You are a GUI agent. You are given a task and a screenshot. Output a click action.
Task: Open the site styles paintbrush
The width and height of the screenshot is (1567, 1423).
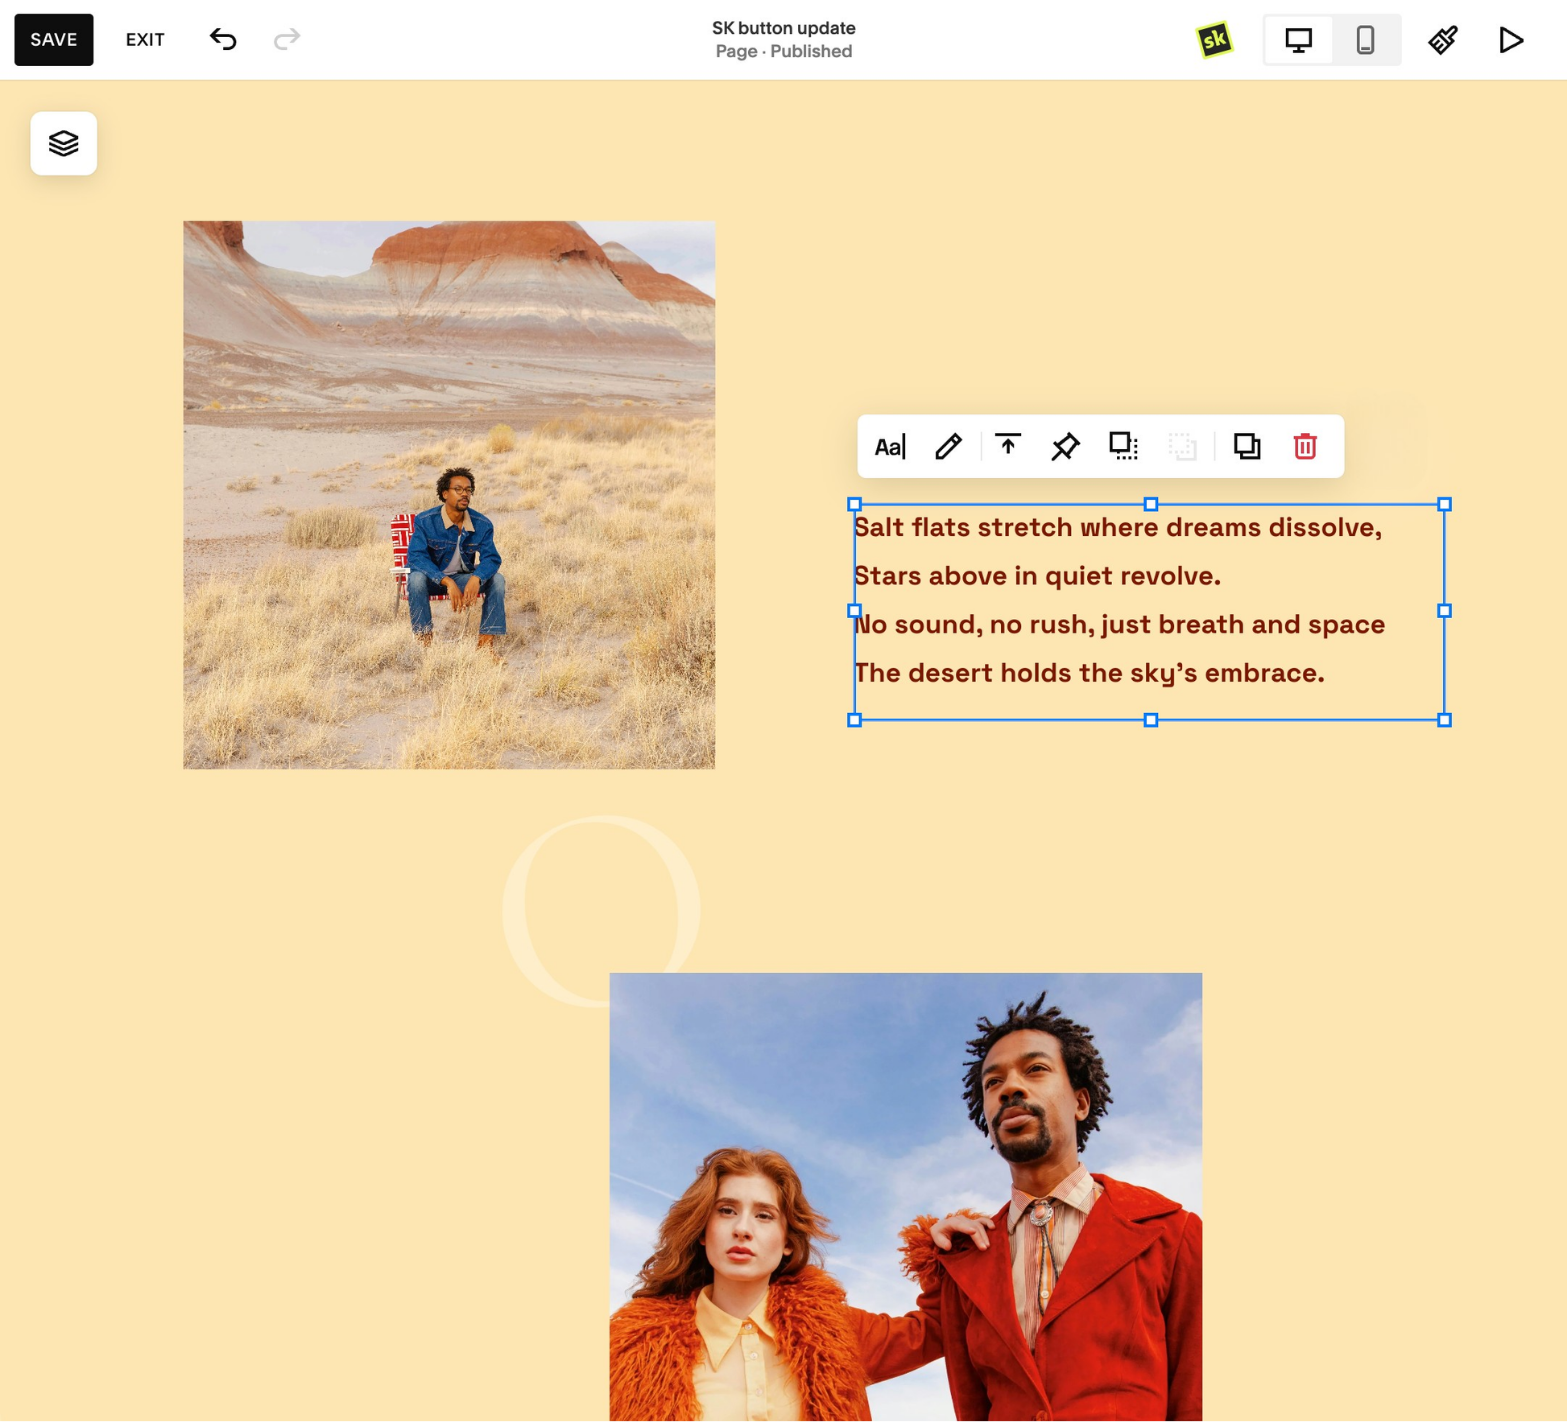1442,40
